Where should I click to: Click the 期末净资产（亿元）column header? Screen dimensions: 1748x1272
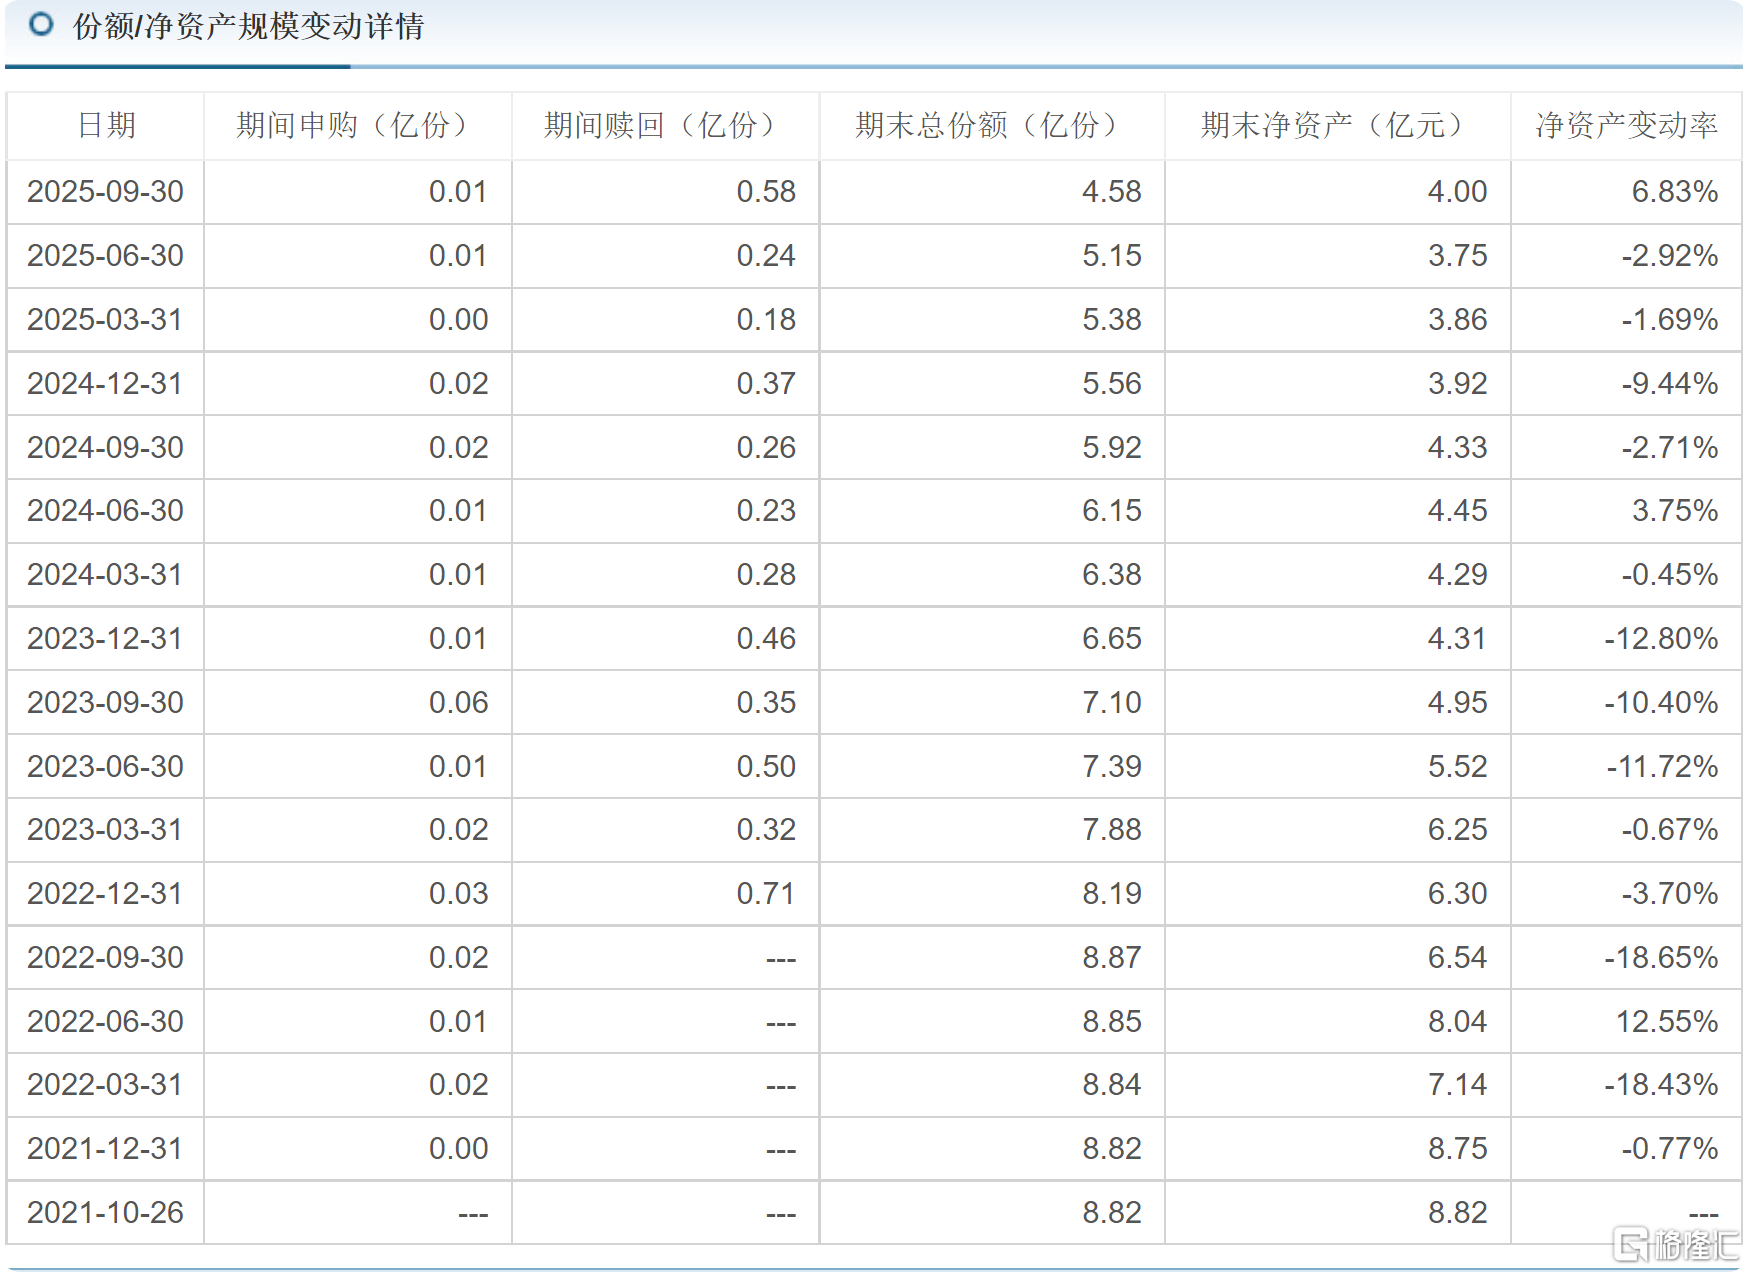pyautogui.click(x=1333, y=126)
